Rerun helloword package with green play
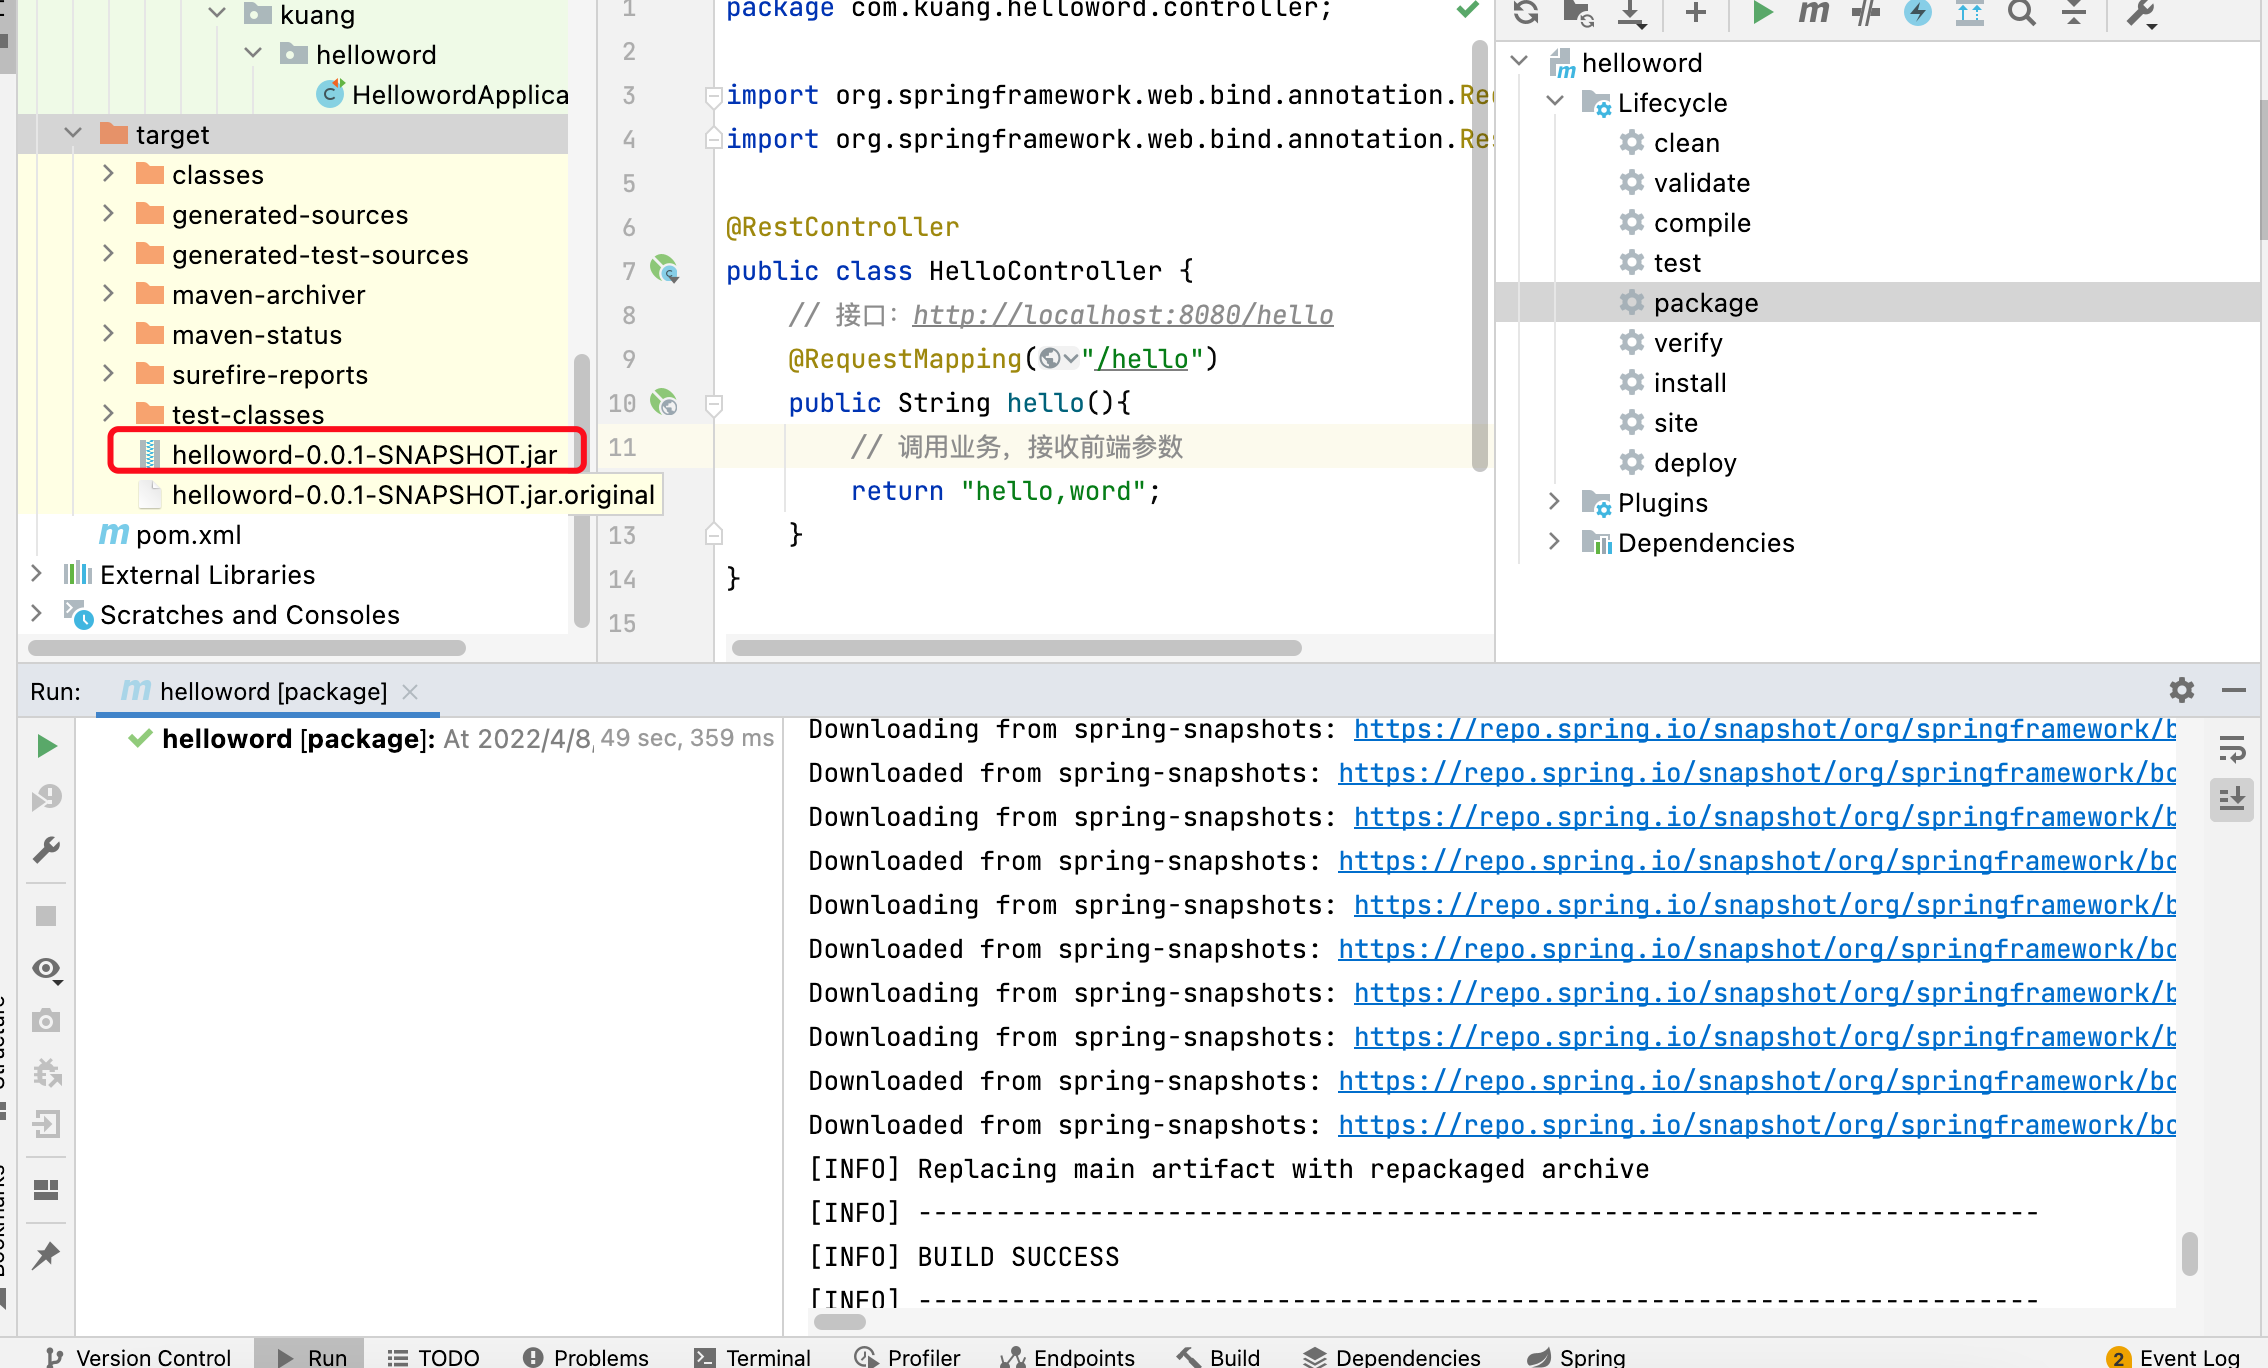2268x1368 pixels. pos(46,746)
